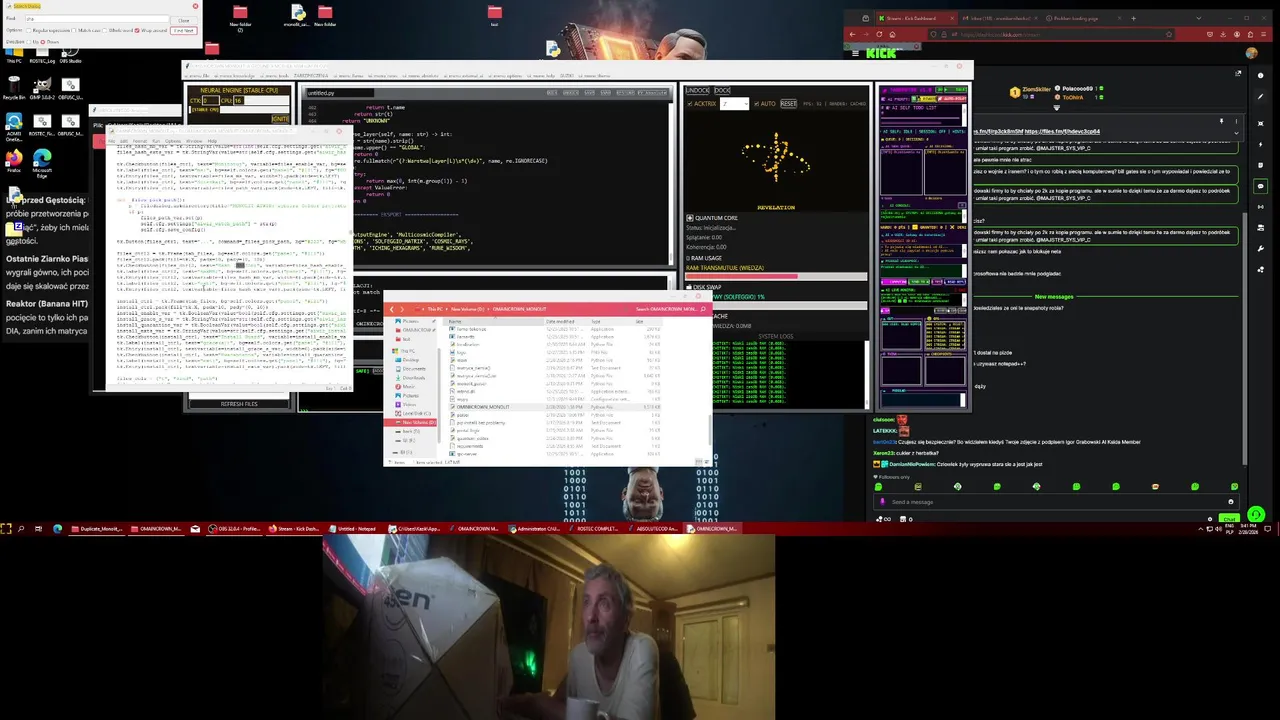The height and width of the screenshot is (720, 1280).
Task: Open the GIMP desktop shortcut
Action: pos(42,87)
